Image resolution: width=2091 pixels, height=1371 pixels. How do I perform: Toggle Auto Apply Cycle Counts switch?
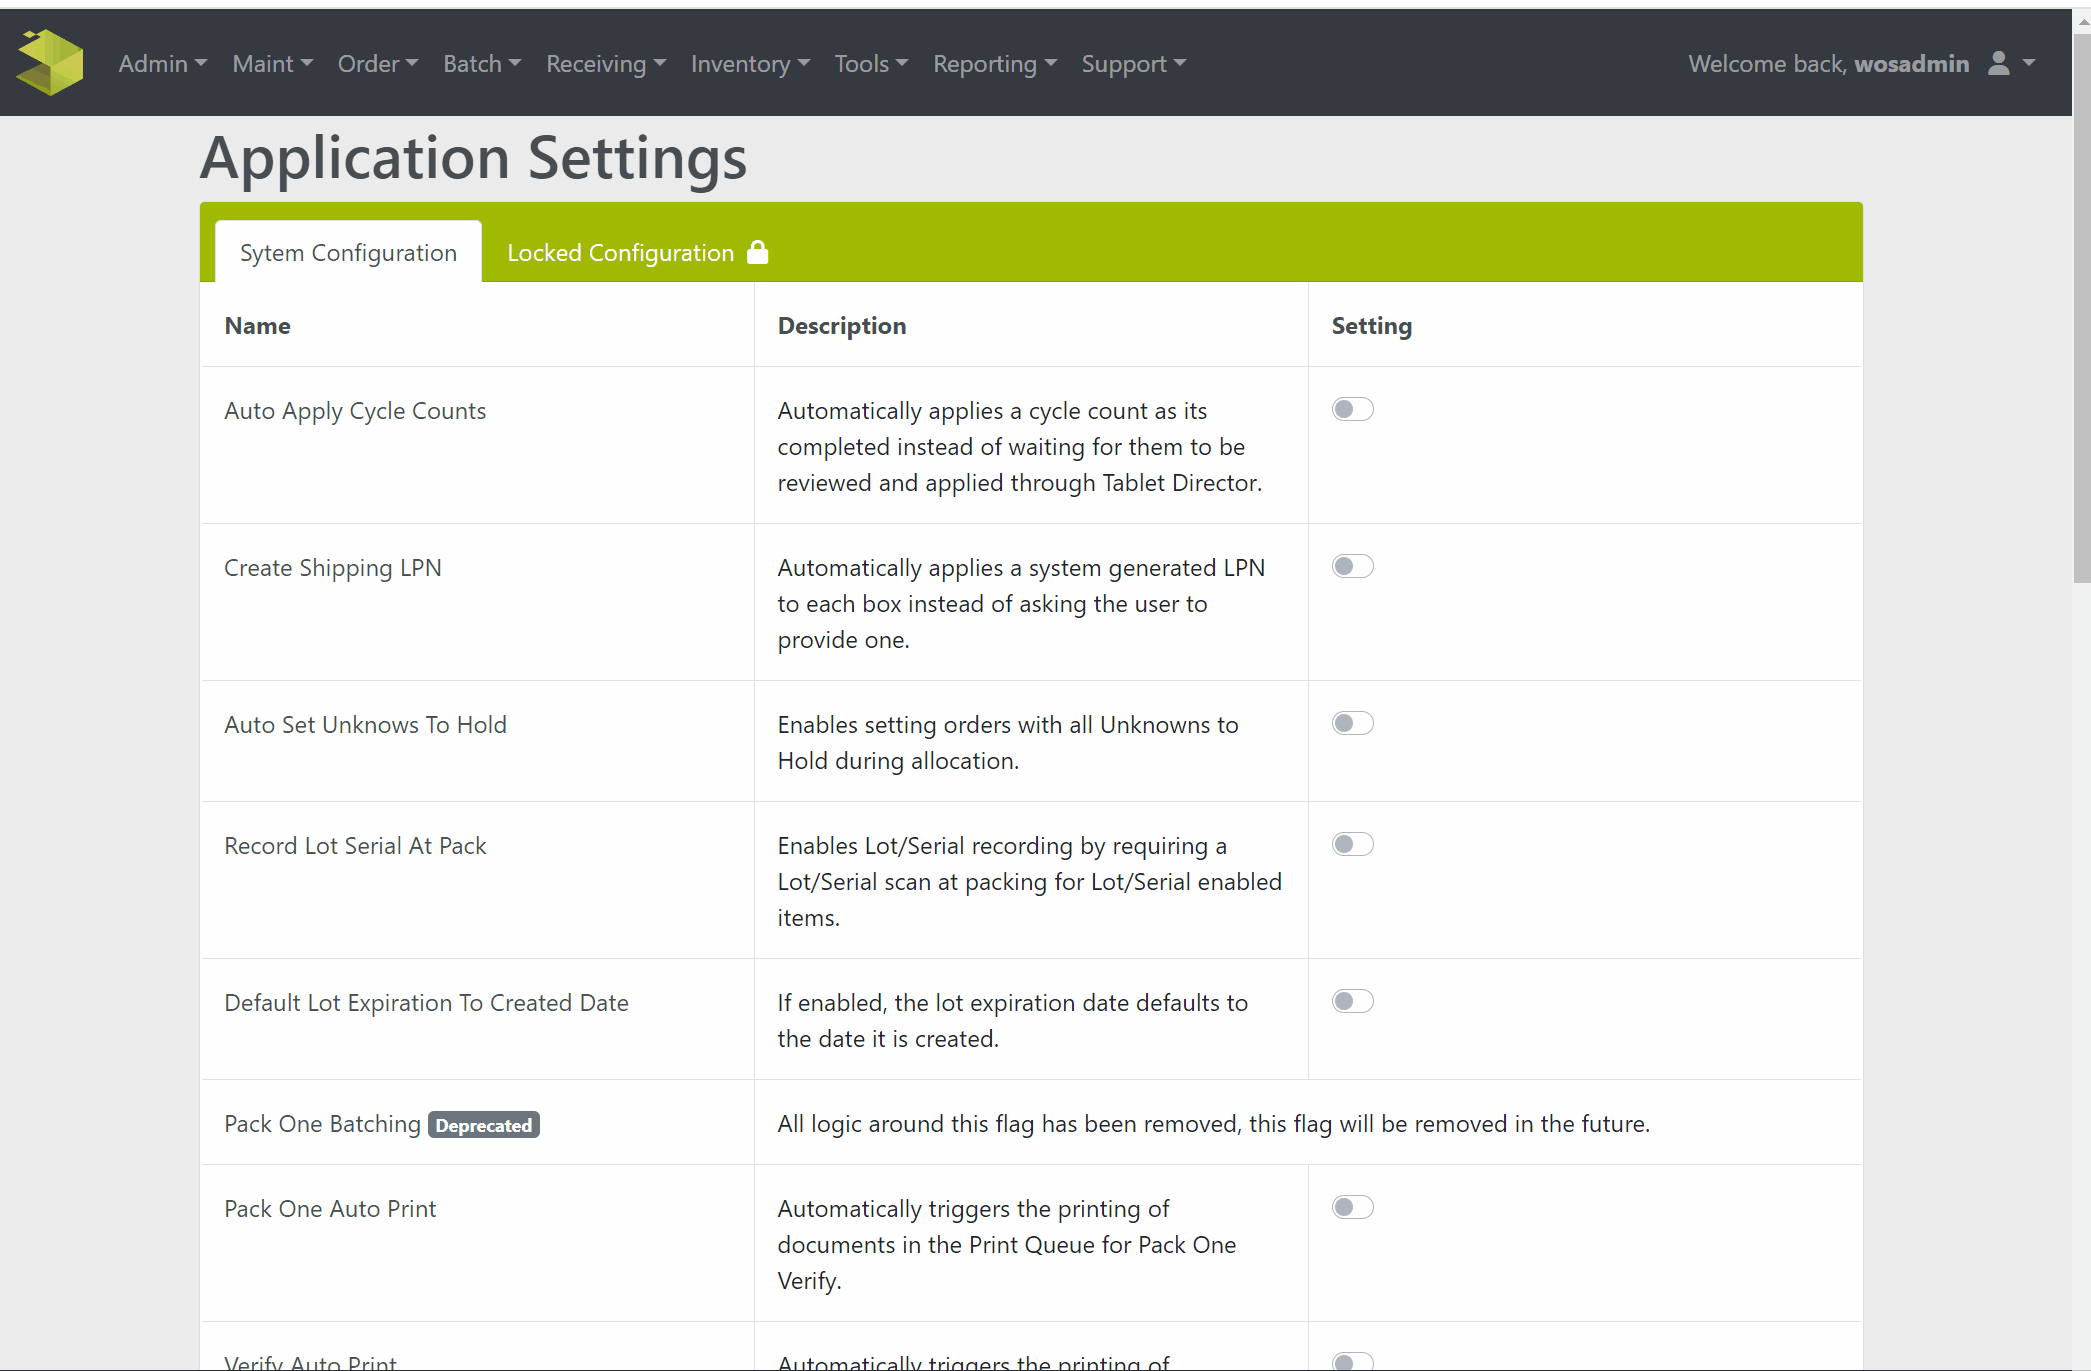coord(1352,409)
